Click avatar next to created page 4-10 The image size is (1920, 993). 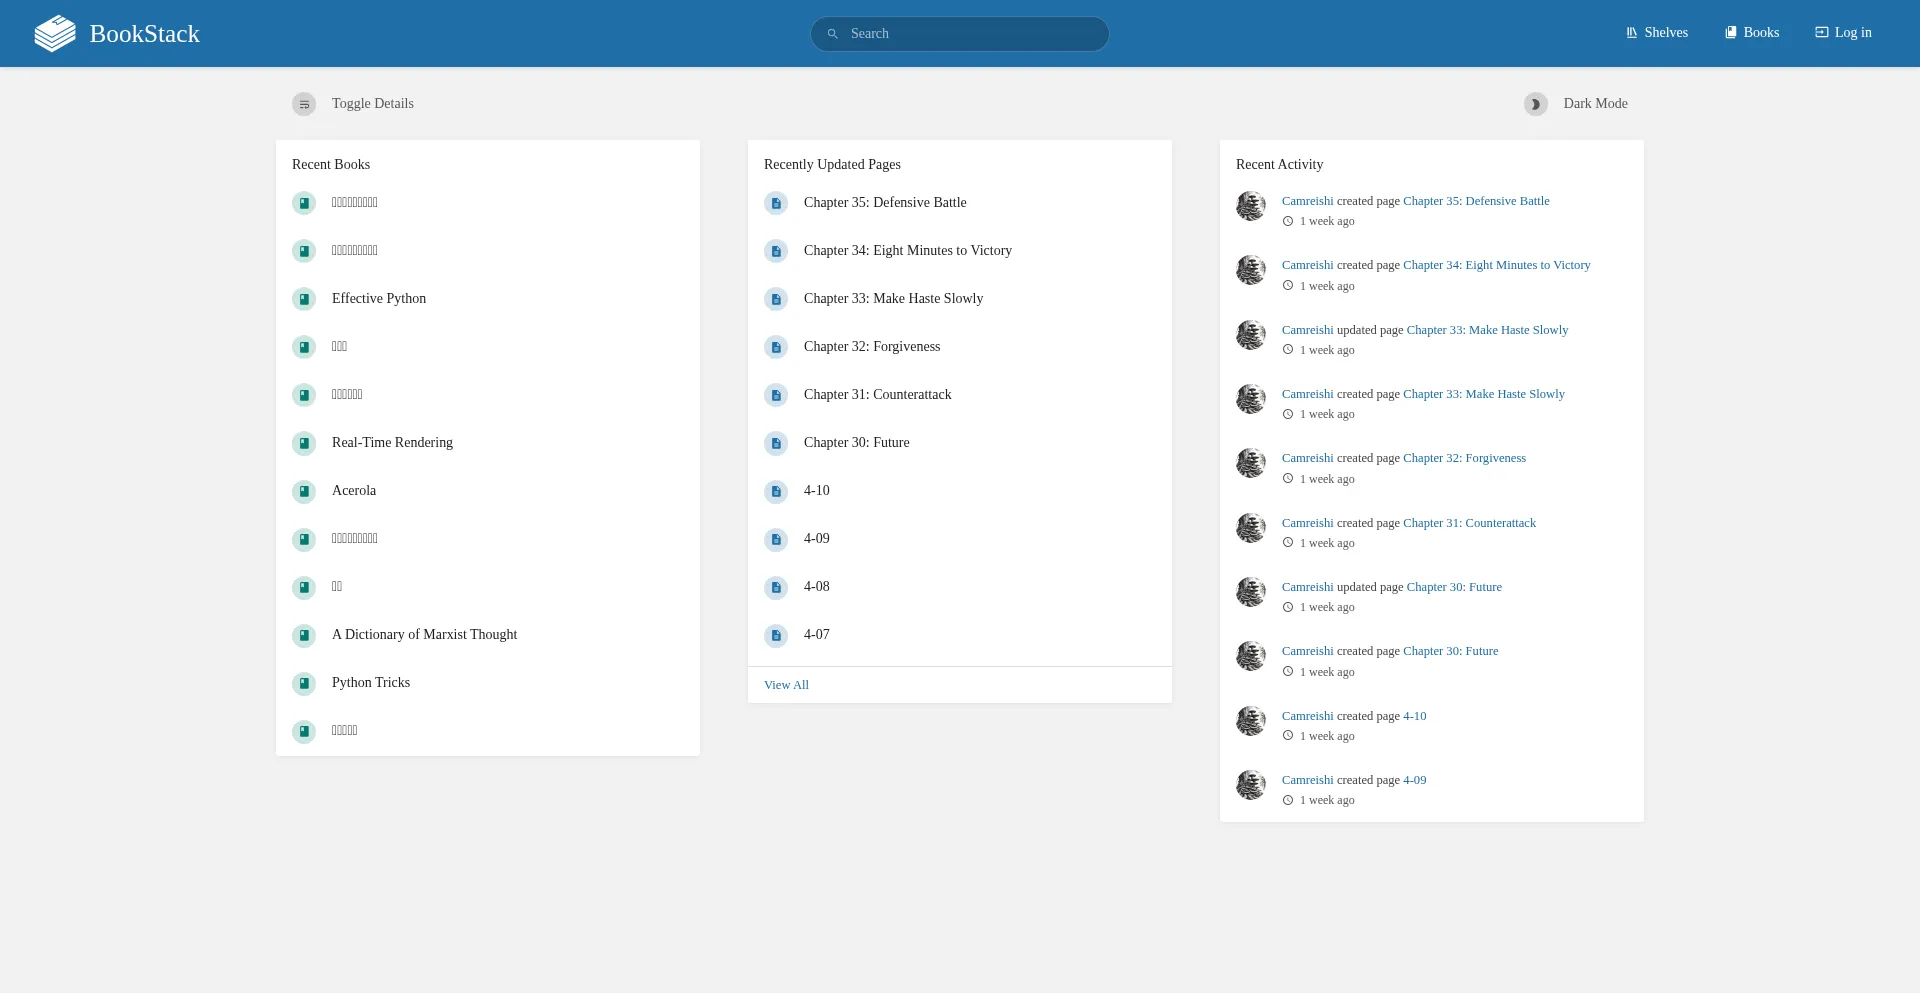[1251, 721]
